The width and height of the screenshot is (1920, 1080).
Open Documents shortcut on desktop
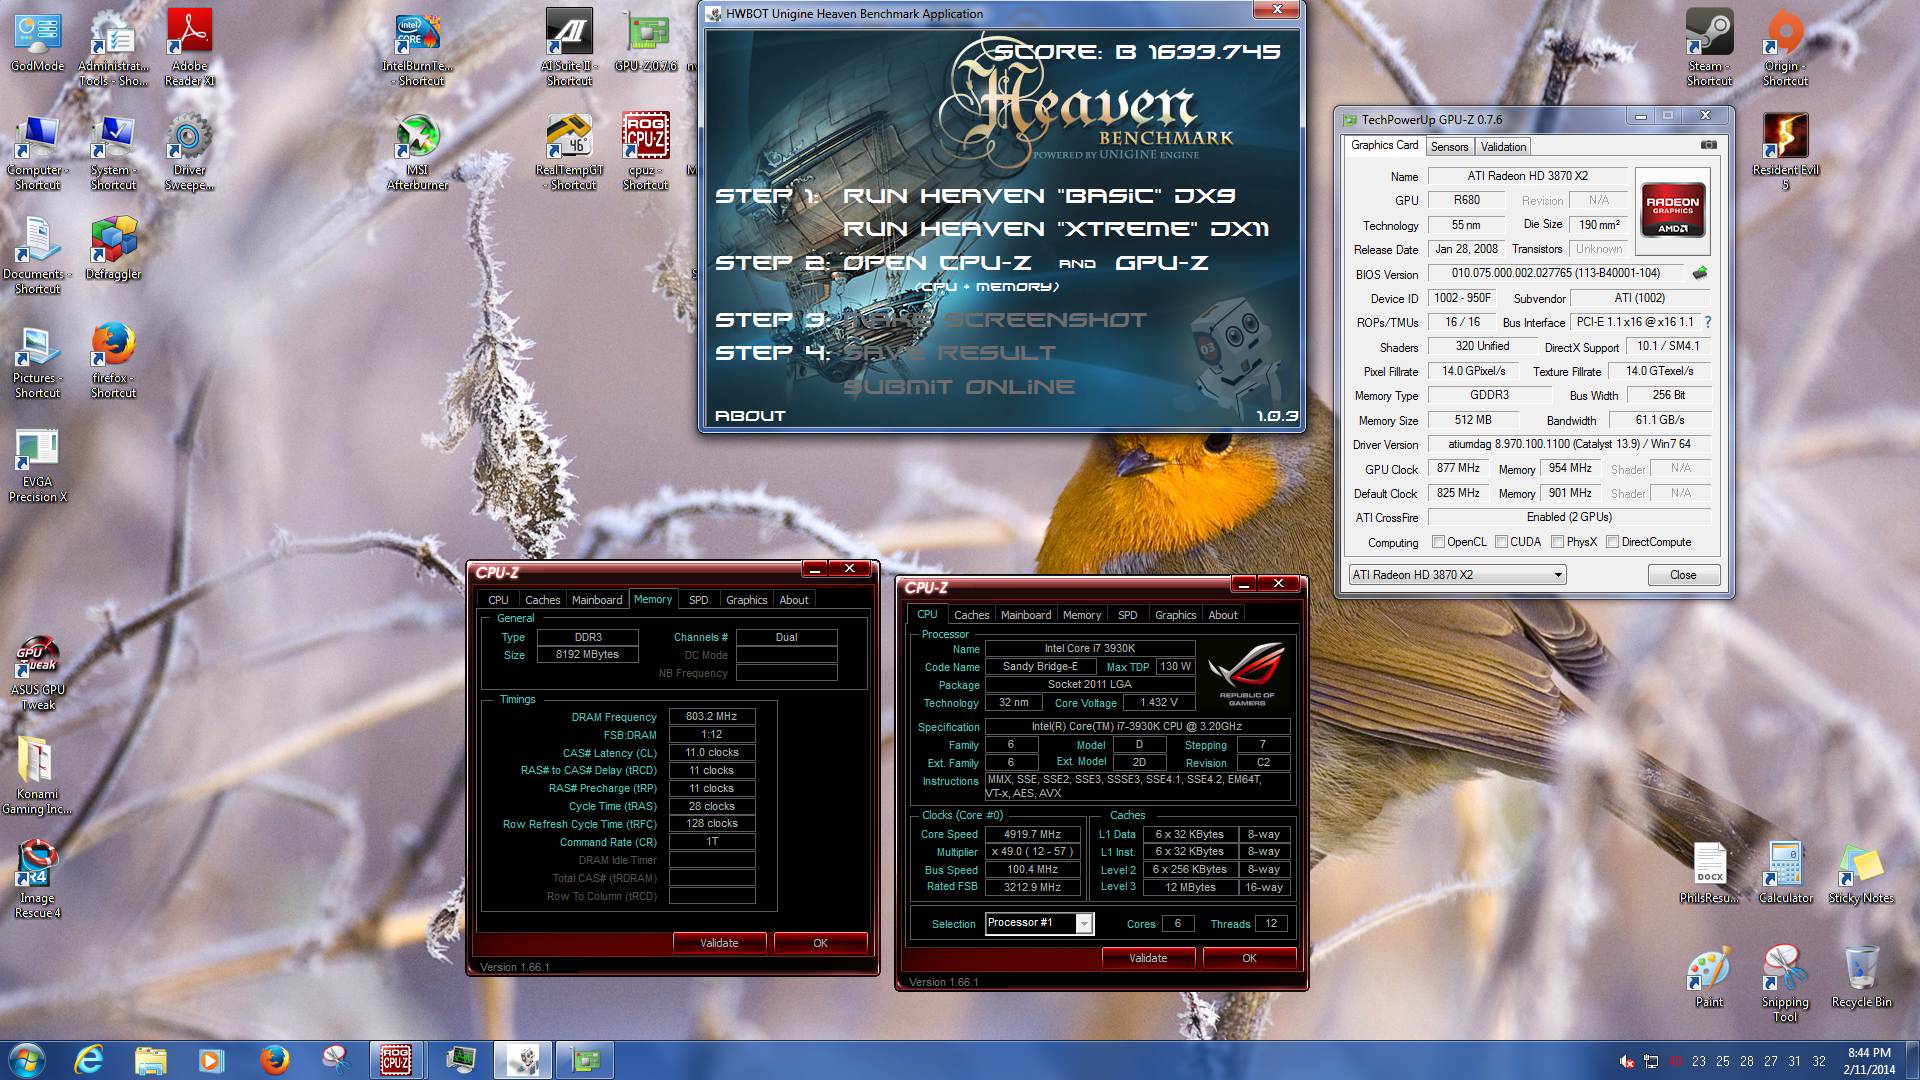37,257
